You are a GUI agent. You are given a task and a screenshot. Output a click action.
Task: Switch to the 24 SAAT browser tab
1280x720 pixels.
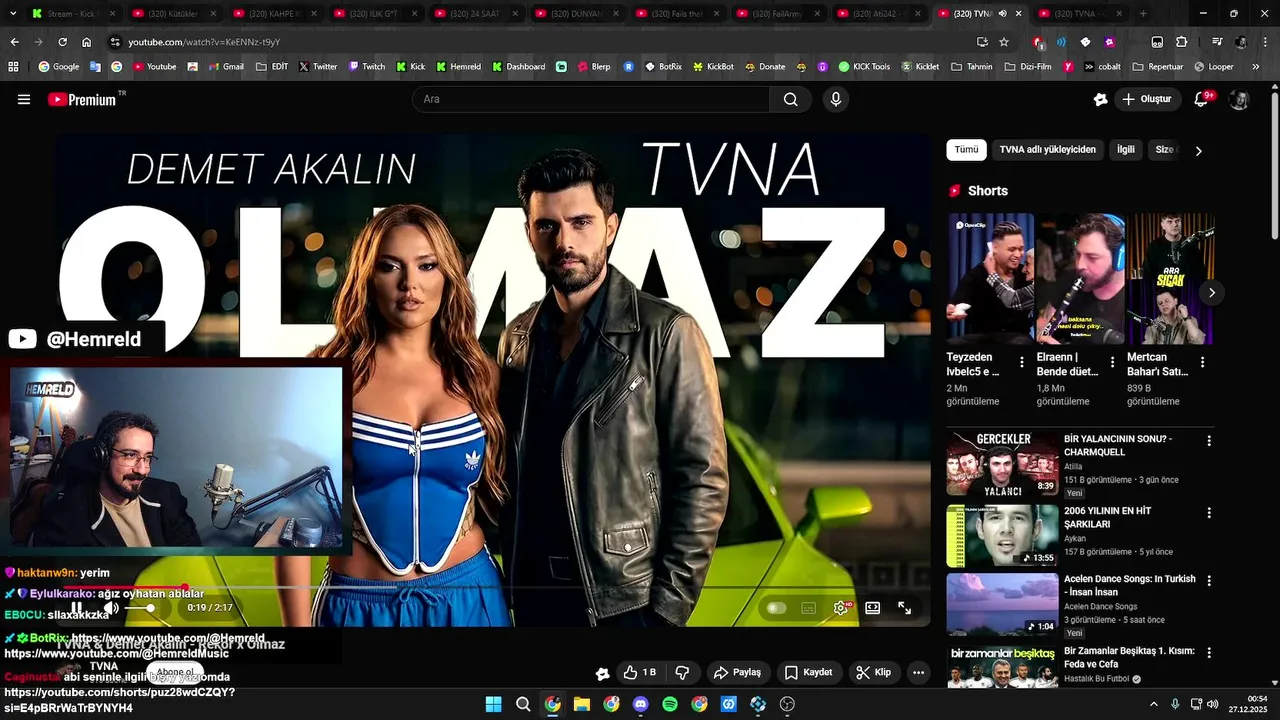[x=476, y=14]
